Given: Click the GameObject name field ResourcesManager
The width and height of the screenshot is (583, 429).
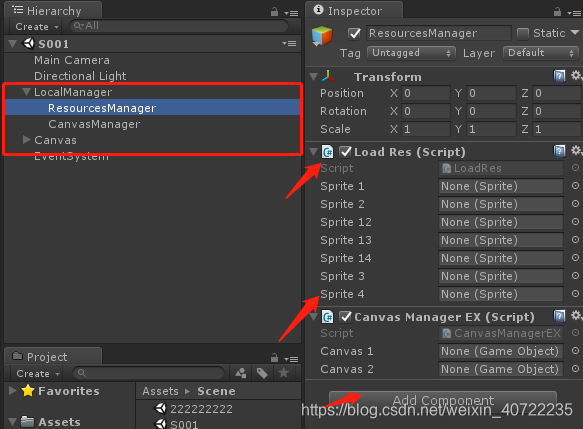Looking at the screenshot, I should coord(438,33).
